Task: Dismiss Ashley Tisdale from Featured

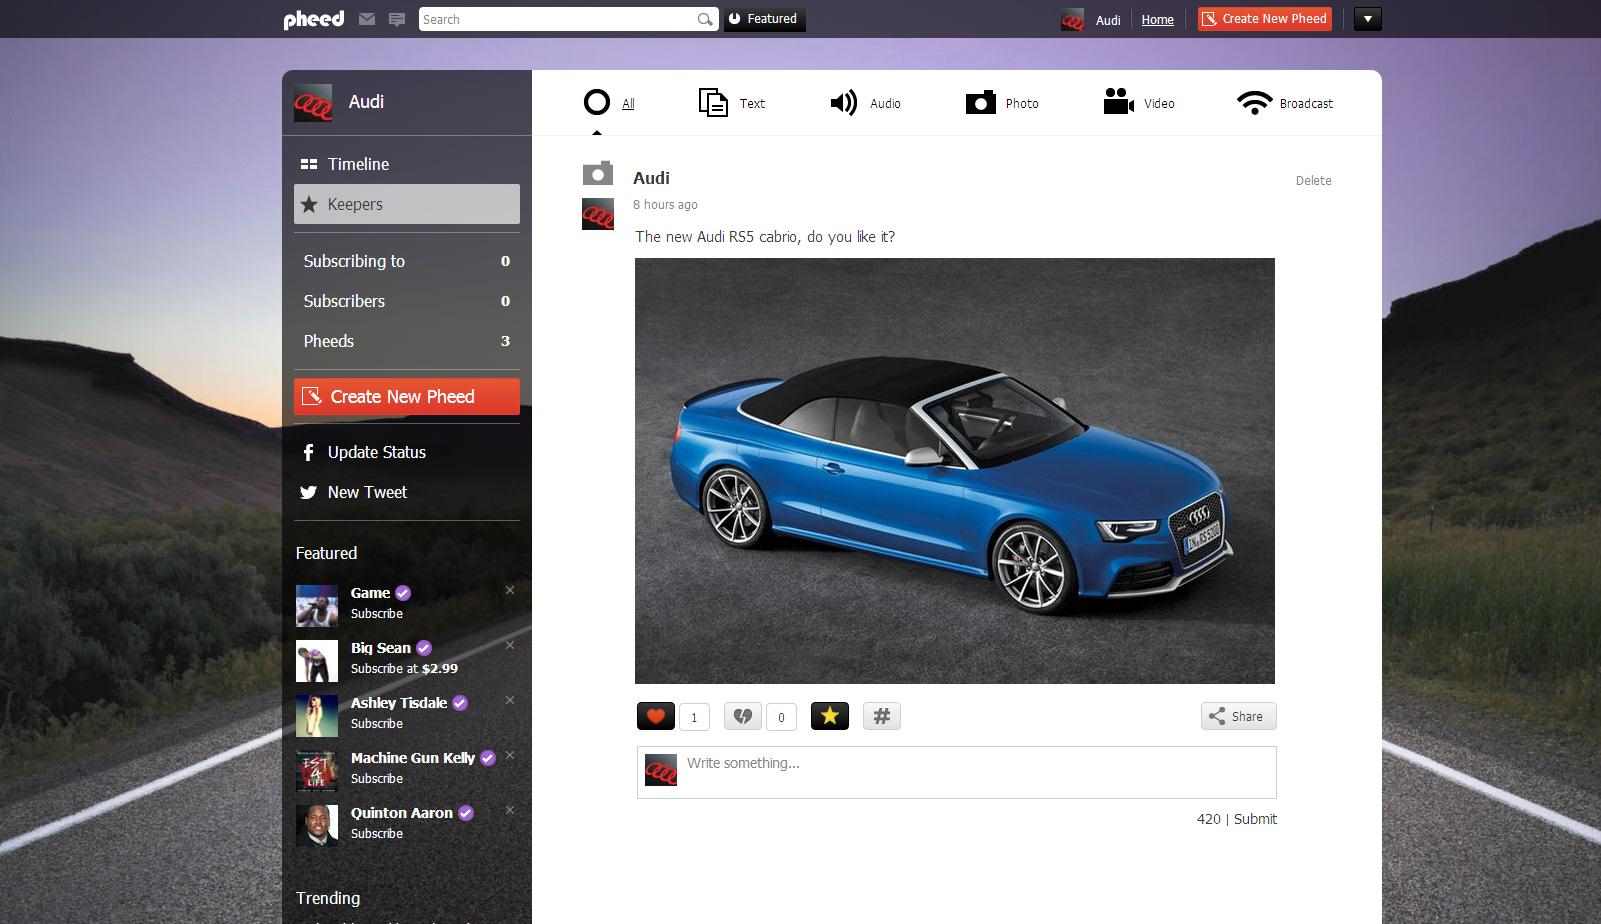Action: coord(510,700)
